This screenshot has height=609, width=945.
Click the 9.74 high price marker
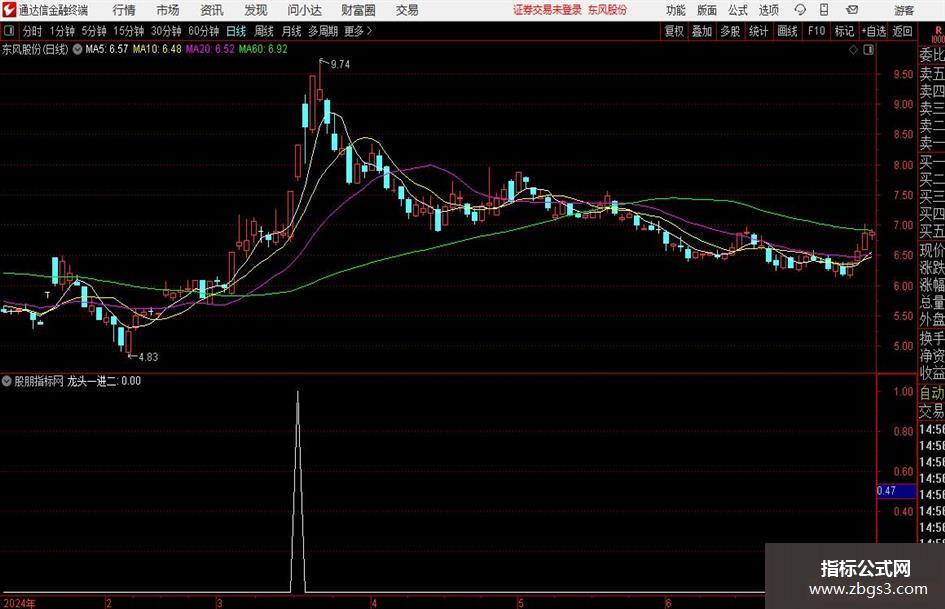click(x=340, y=65)
